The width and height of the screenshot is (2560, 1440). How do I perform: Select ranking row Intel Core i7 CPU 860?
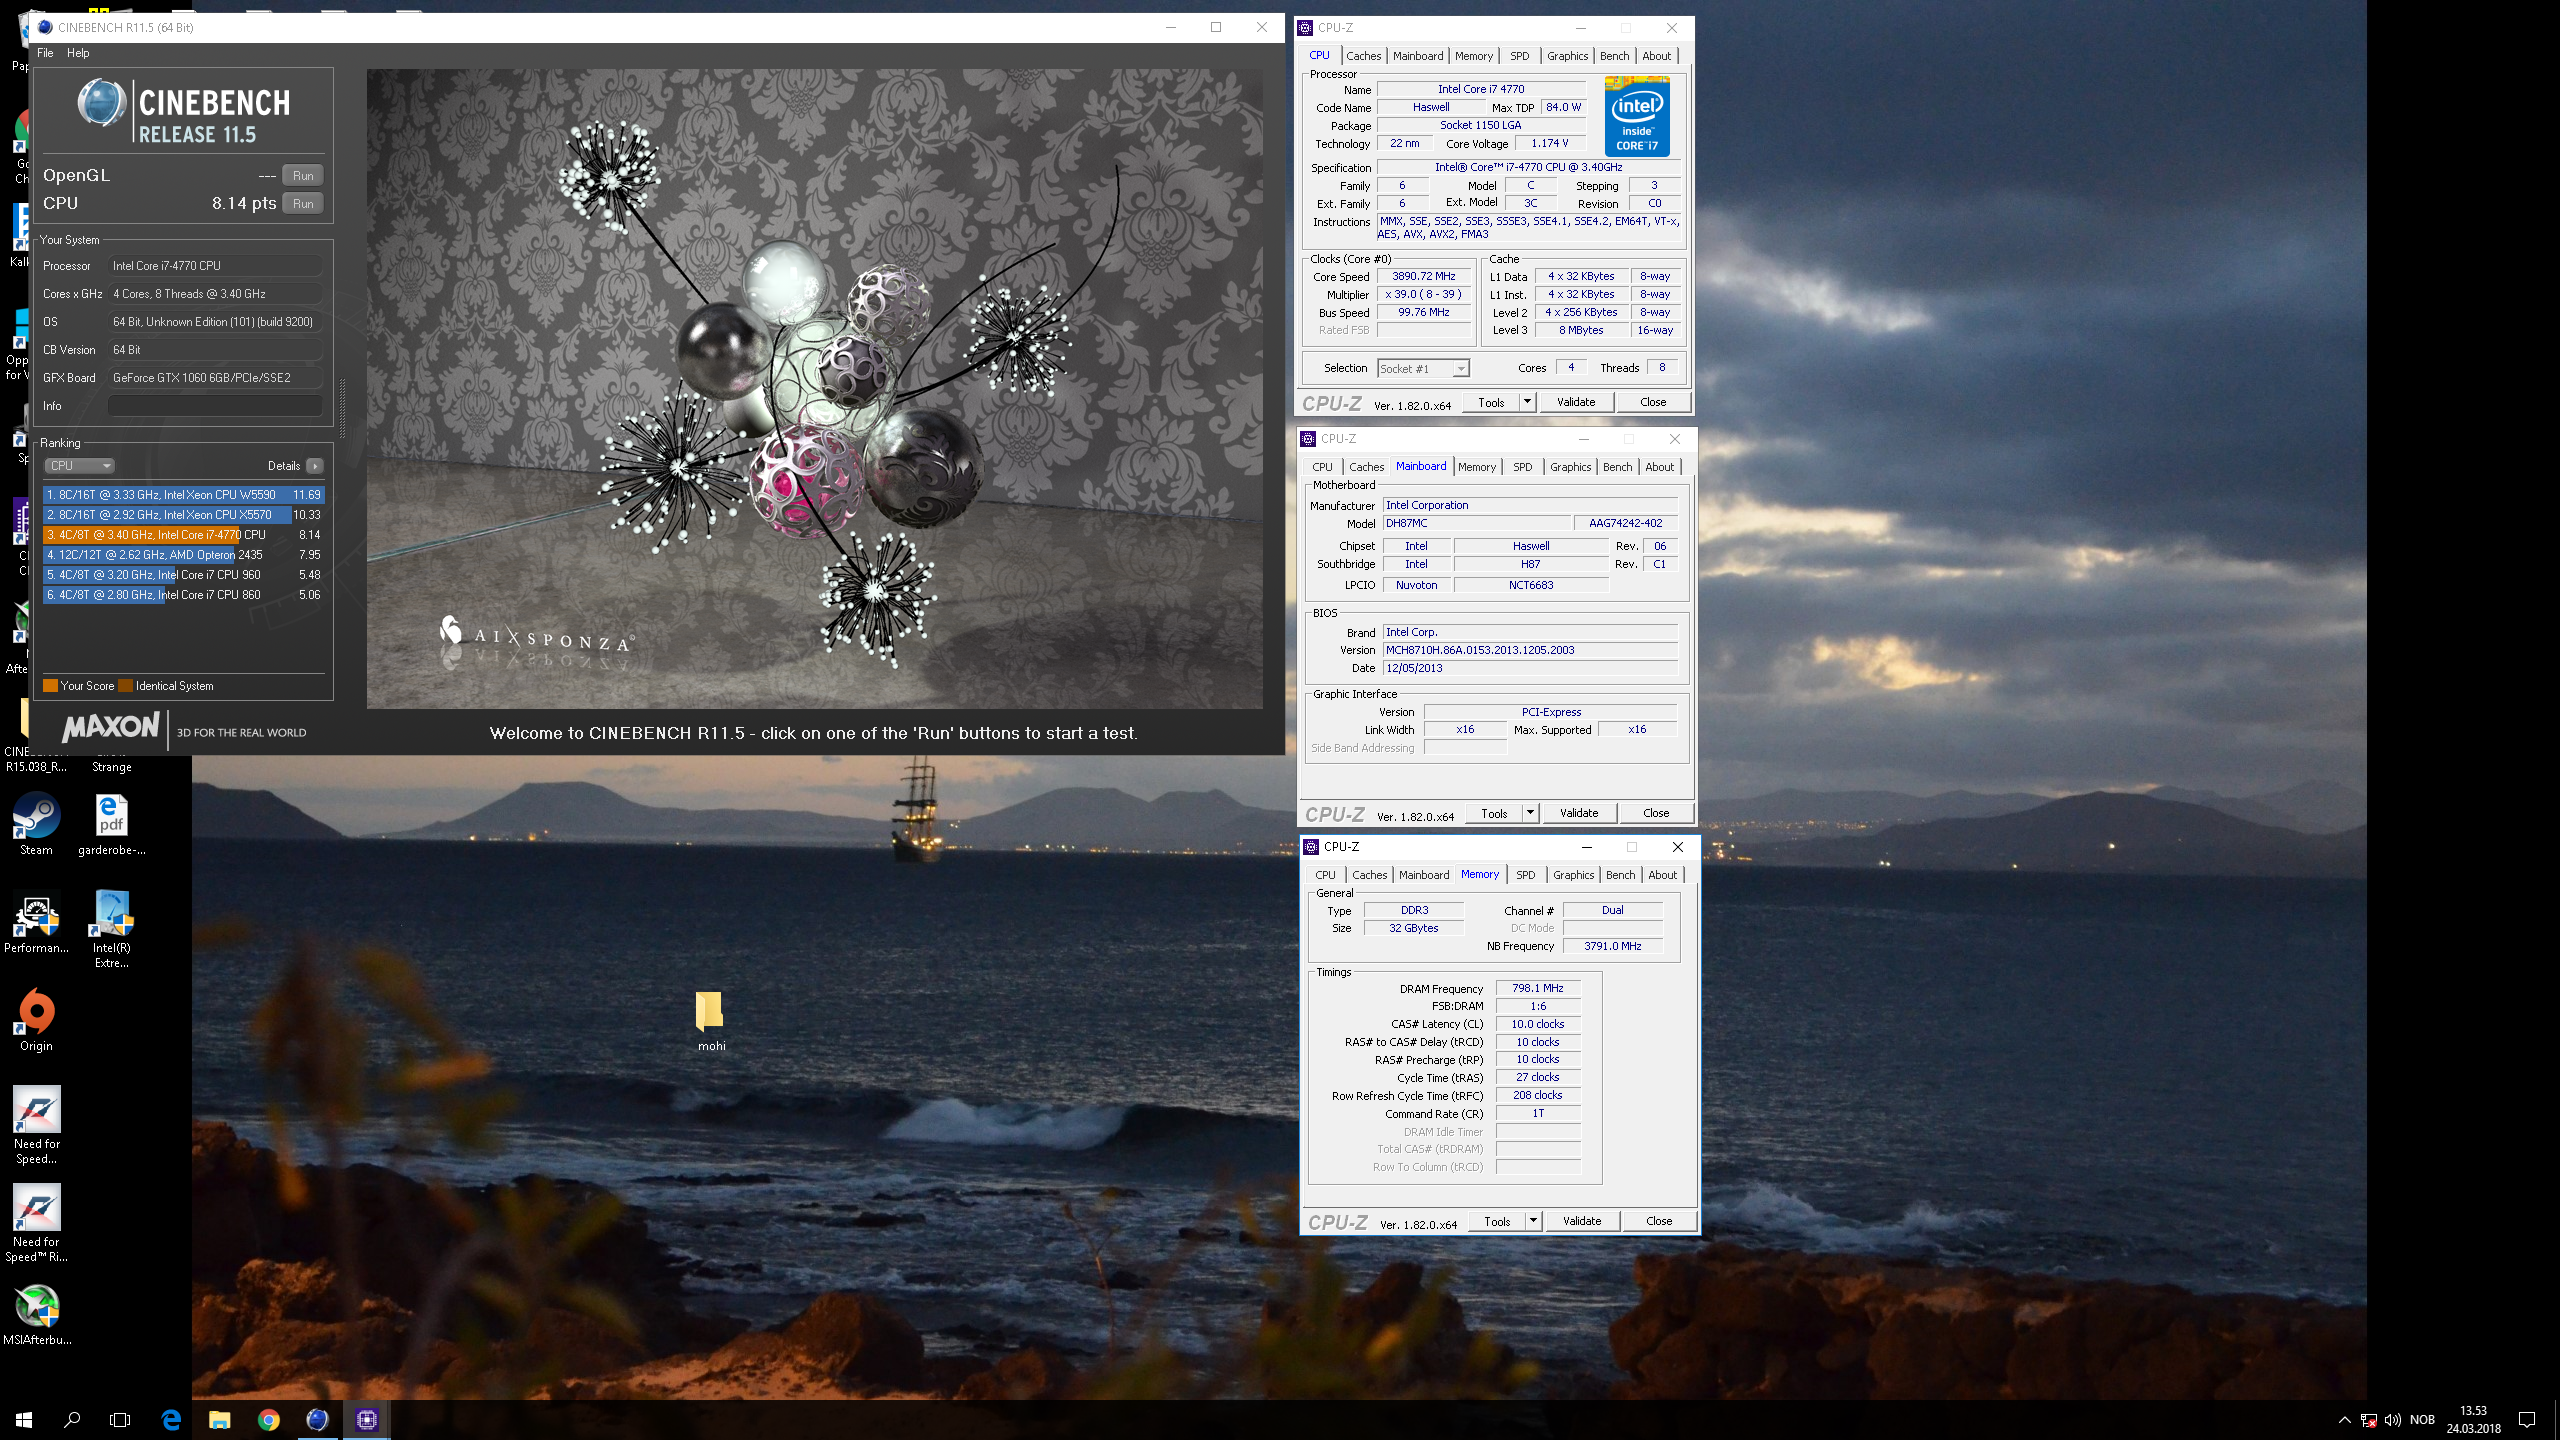click(183, 595)
